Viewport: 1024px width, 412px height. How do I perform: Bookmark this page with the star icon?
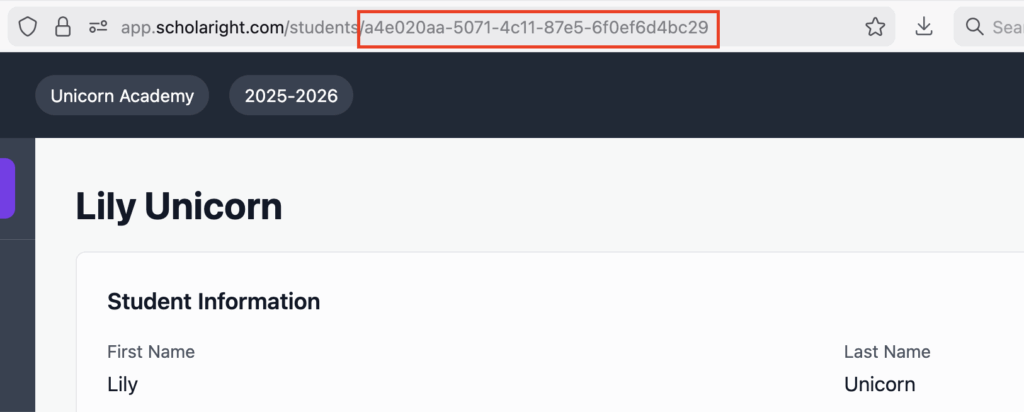tap(875, 27)
